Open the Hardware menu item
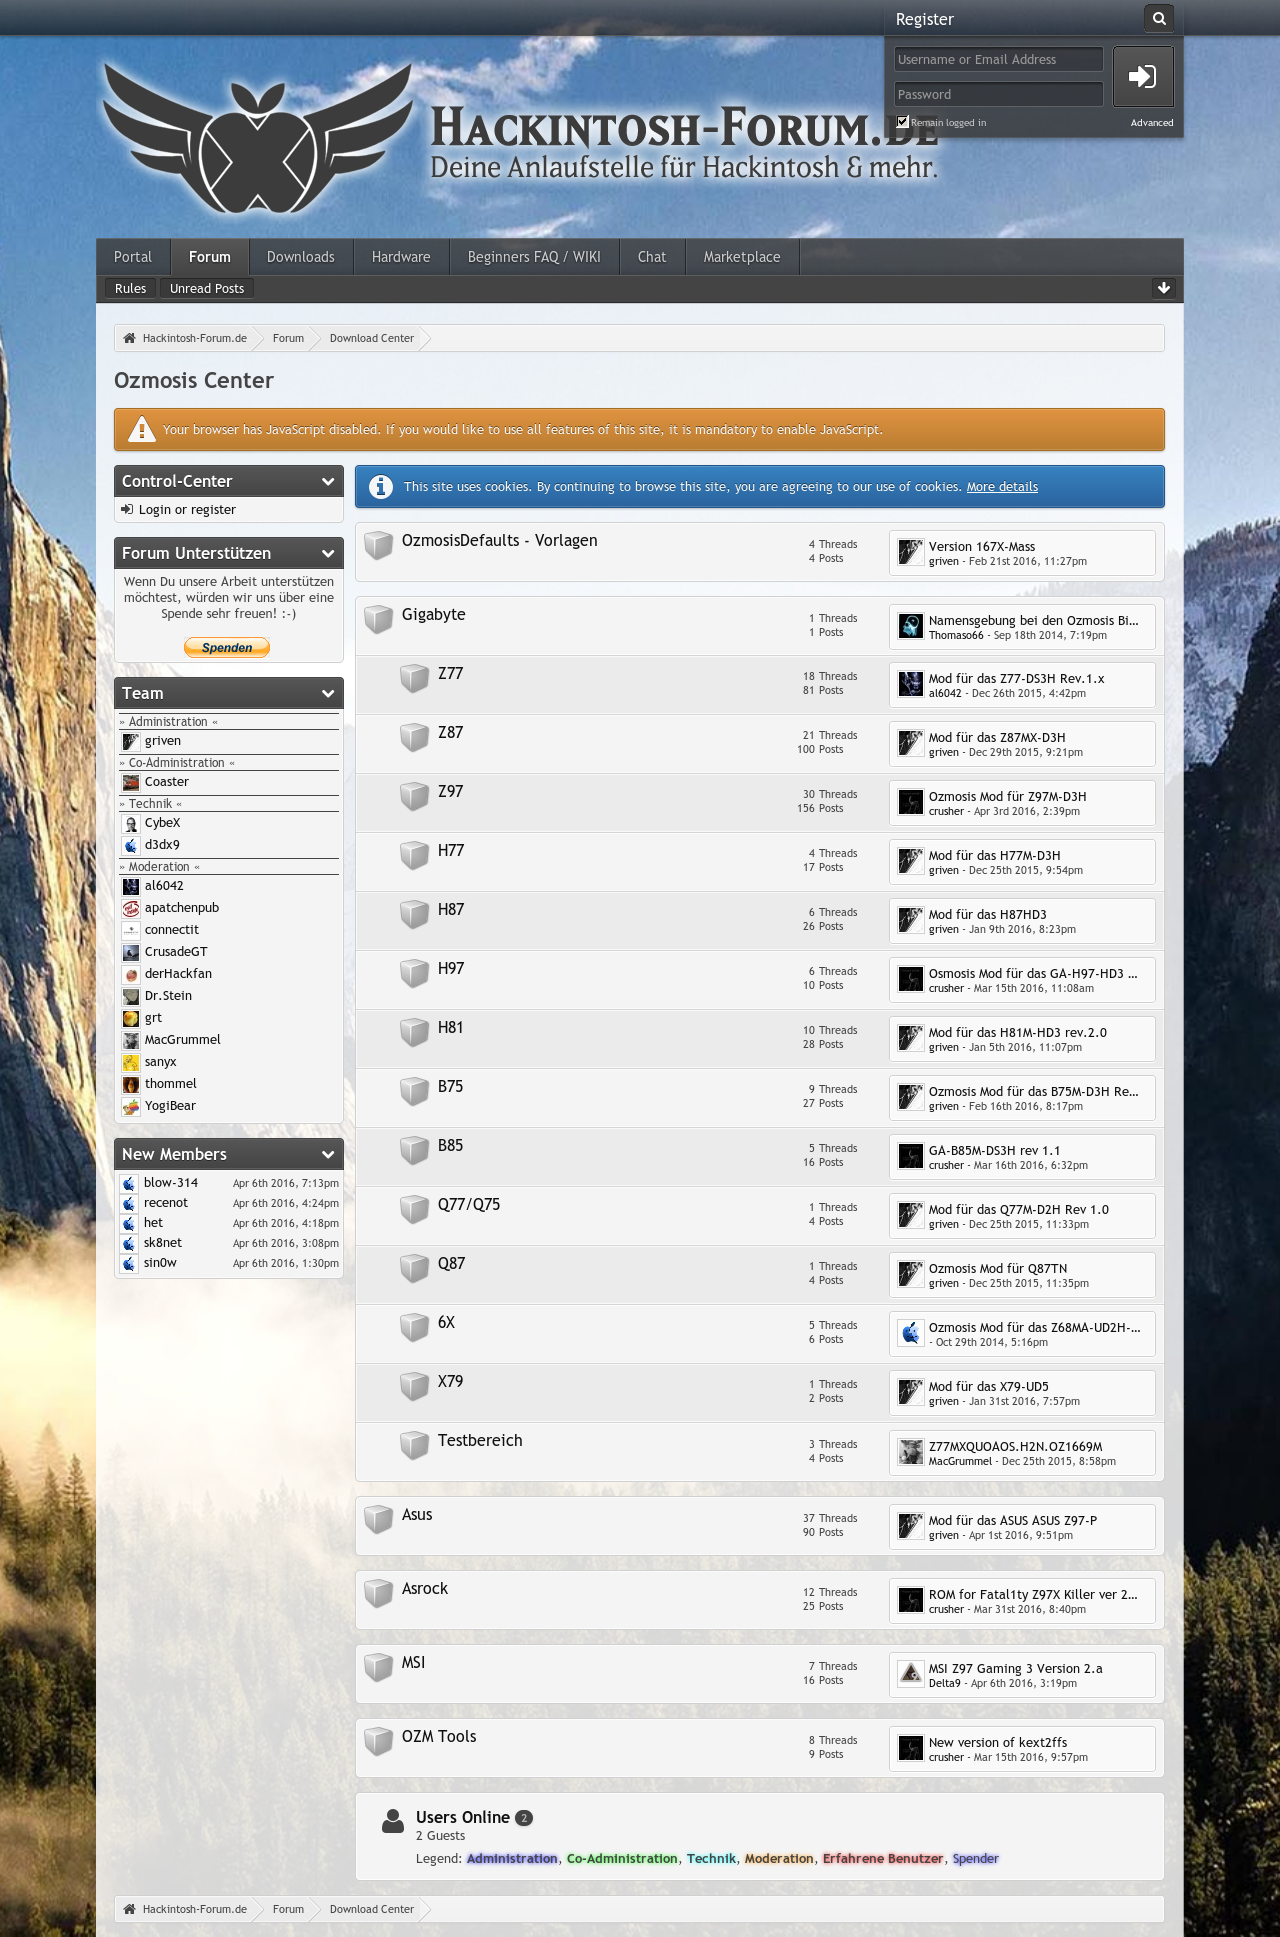1280x1937 pixels. (401, 257)
